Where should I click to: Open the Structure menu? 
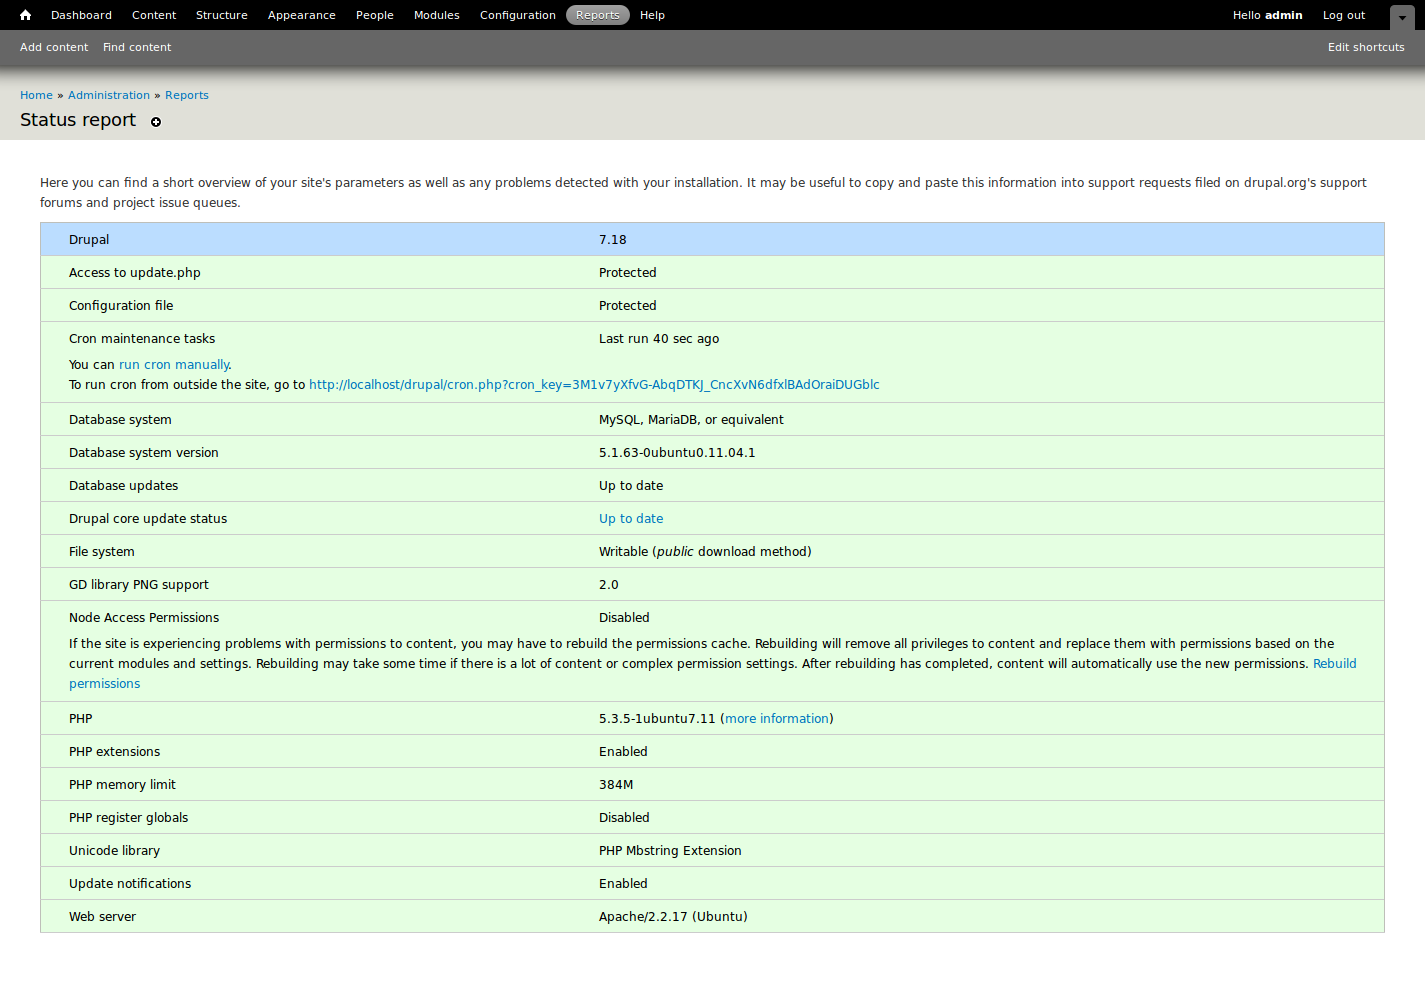(x=221, y=14)
